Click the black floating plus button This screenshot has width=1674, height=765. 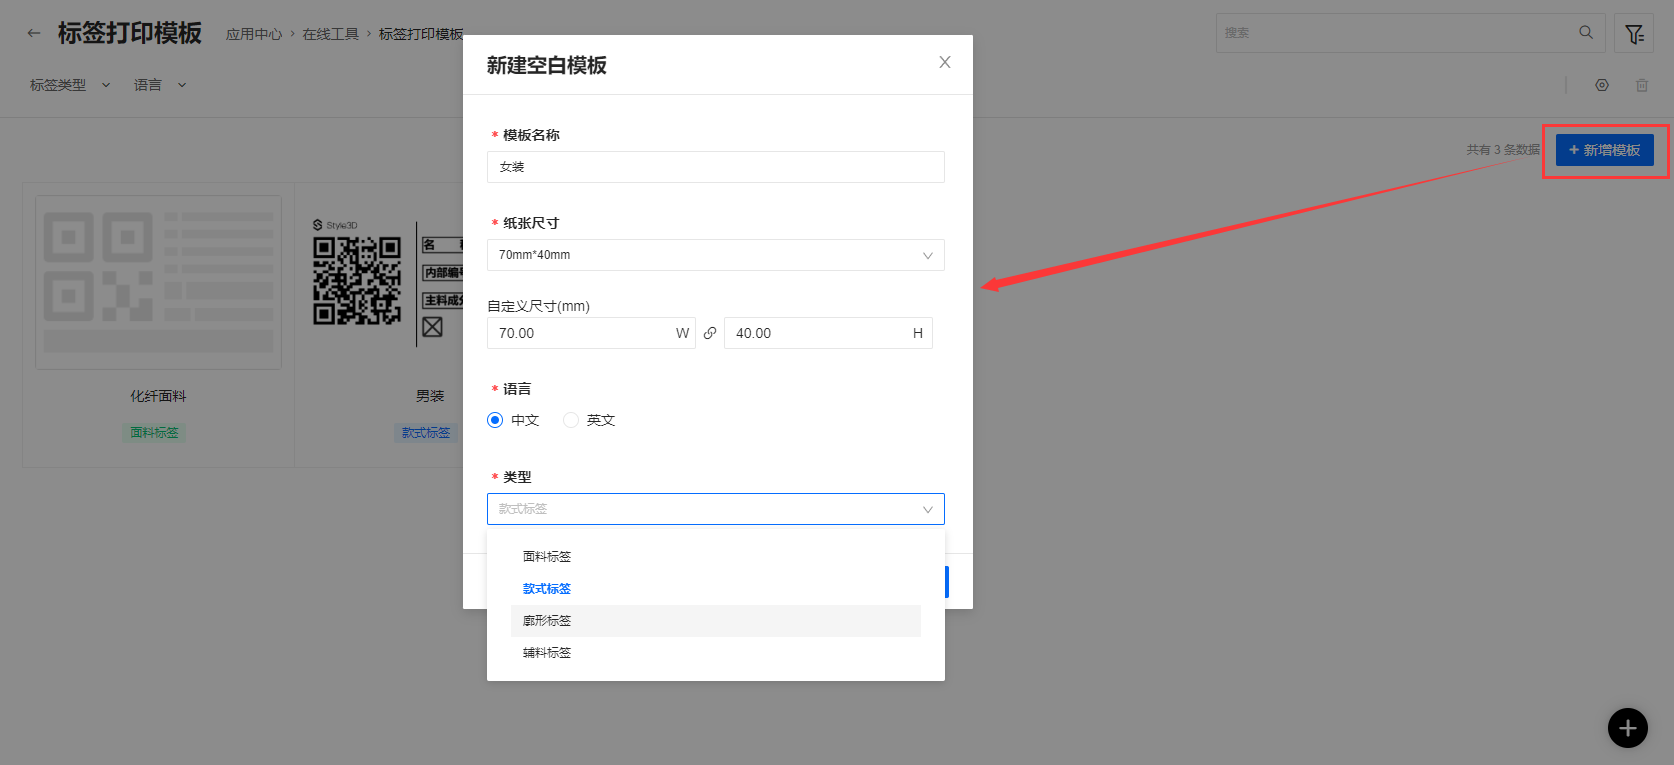pyautogui.click(x=1627, y=727)
